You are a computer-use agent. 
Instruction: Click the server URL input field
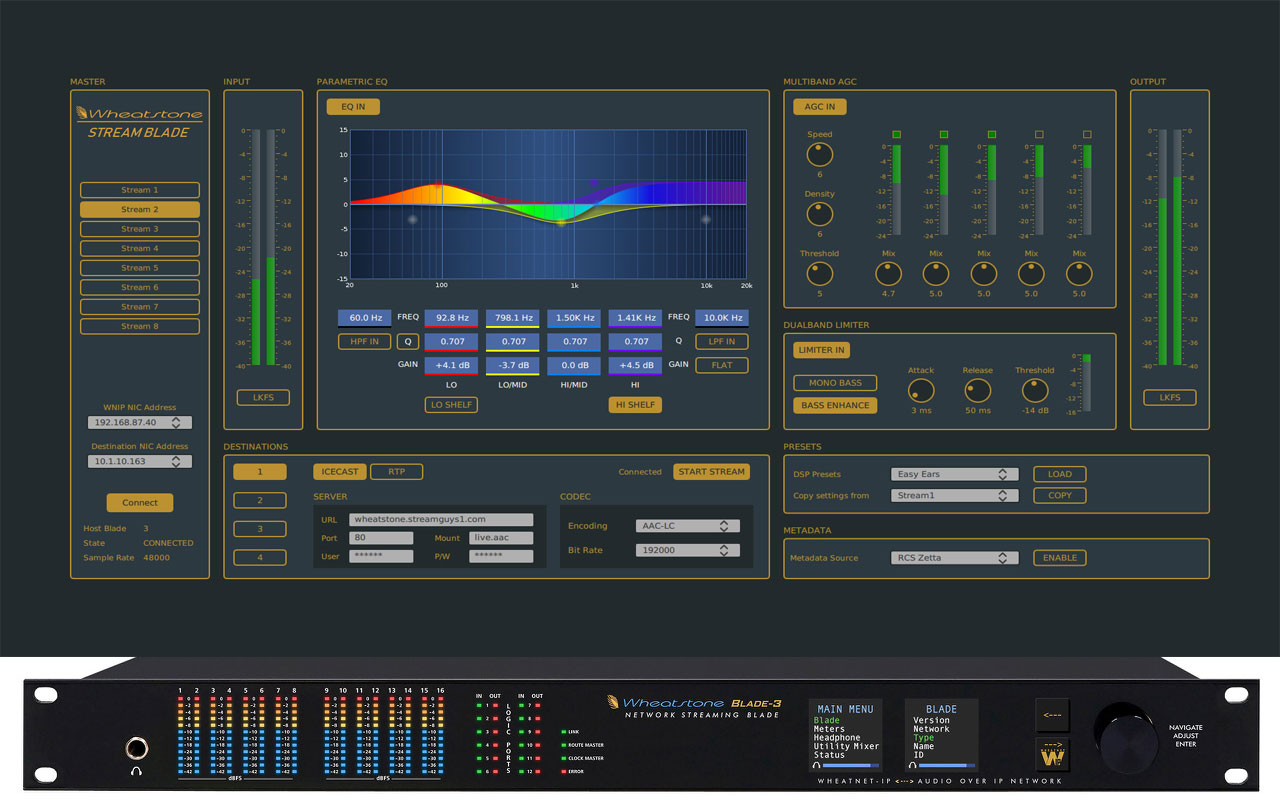point(441,520)
